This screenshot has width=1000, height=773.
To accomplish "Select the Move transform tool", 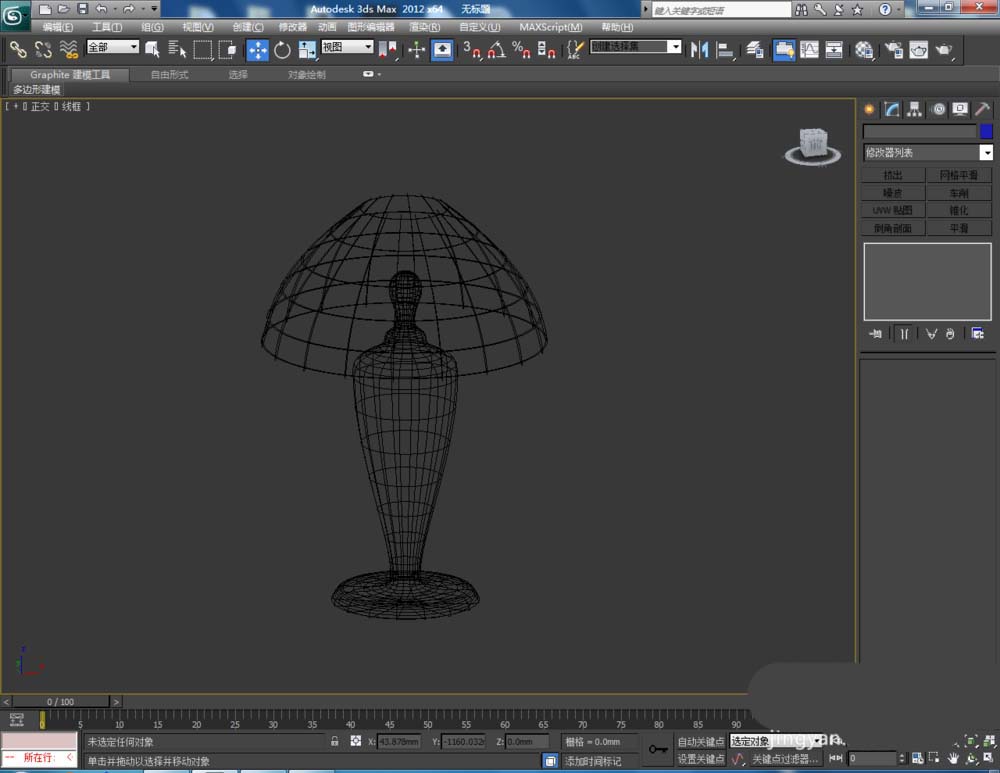I will click(x=257, y=49).
